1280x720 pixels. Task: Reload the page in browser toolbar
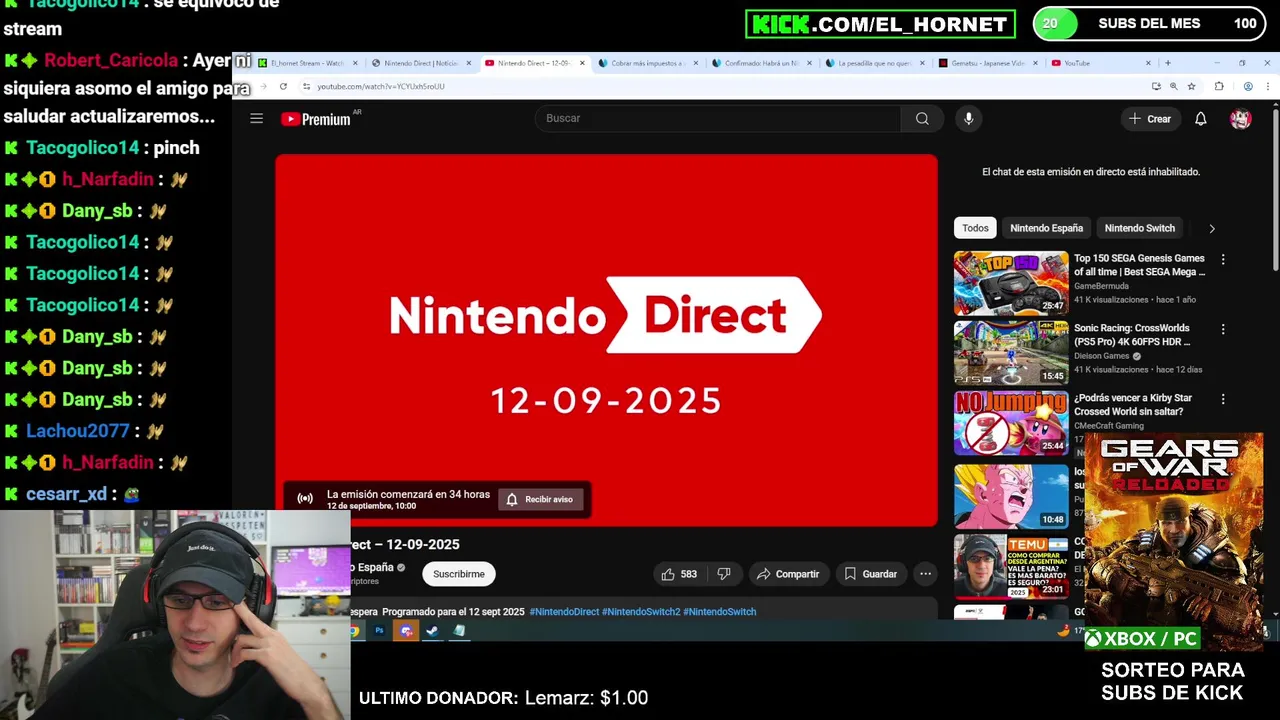tap(283, 87)
